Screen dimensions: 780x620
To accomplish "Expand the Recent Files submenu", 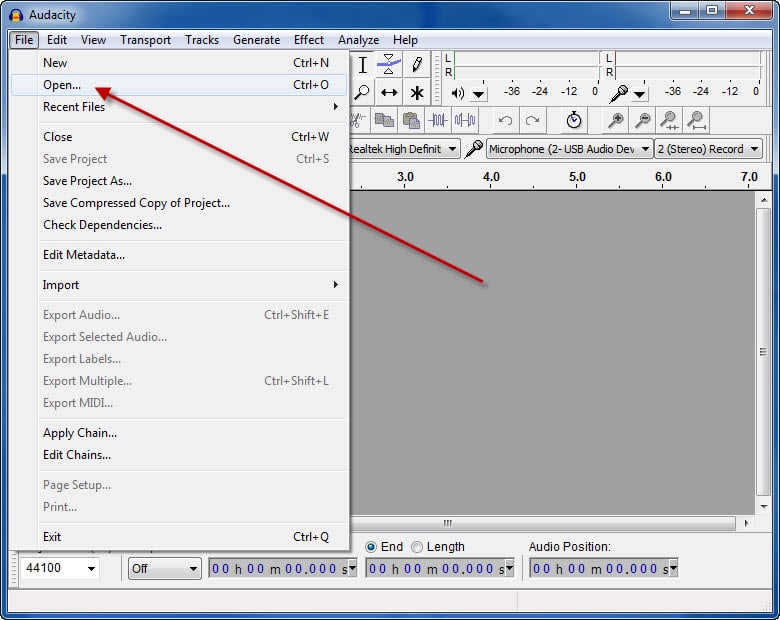I will click(x=179, y=106).
